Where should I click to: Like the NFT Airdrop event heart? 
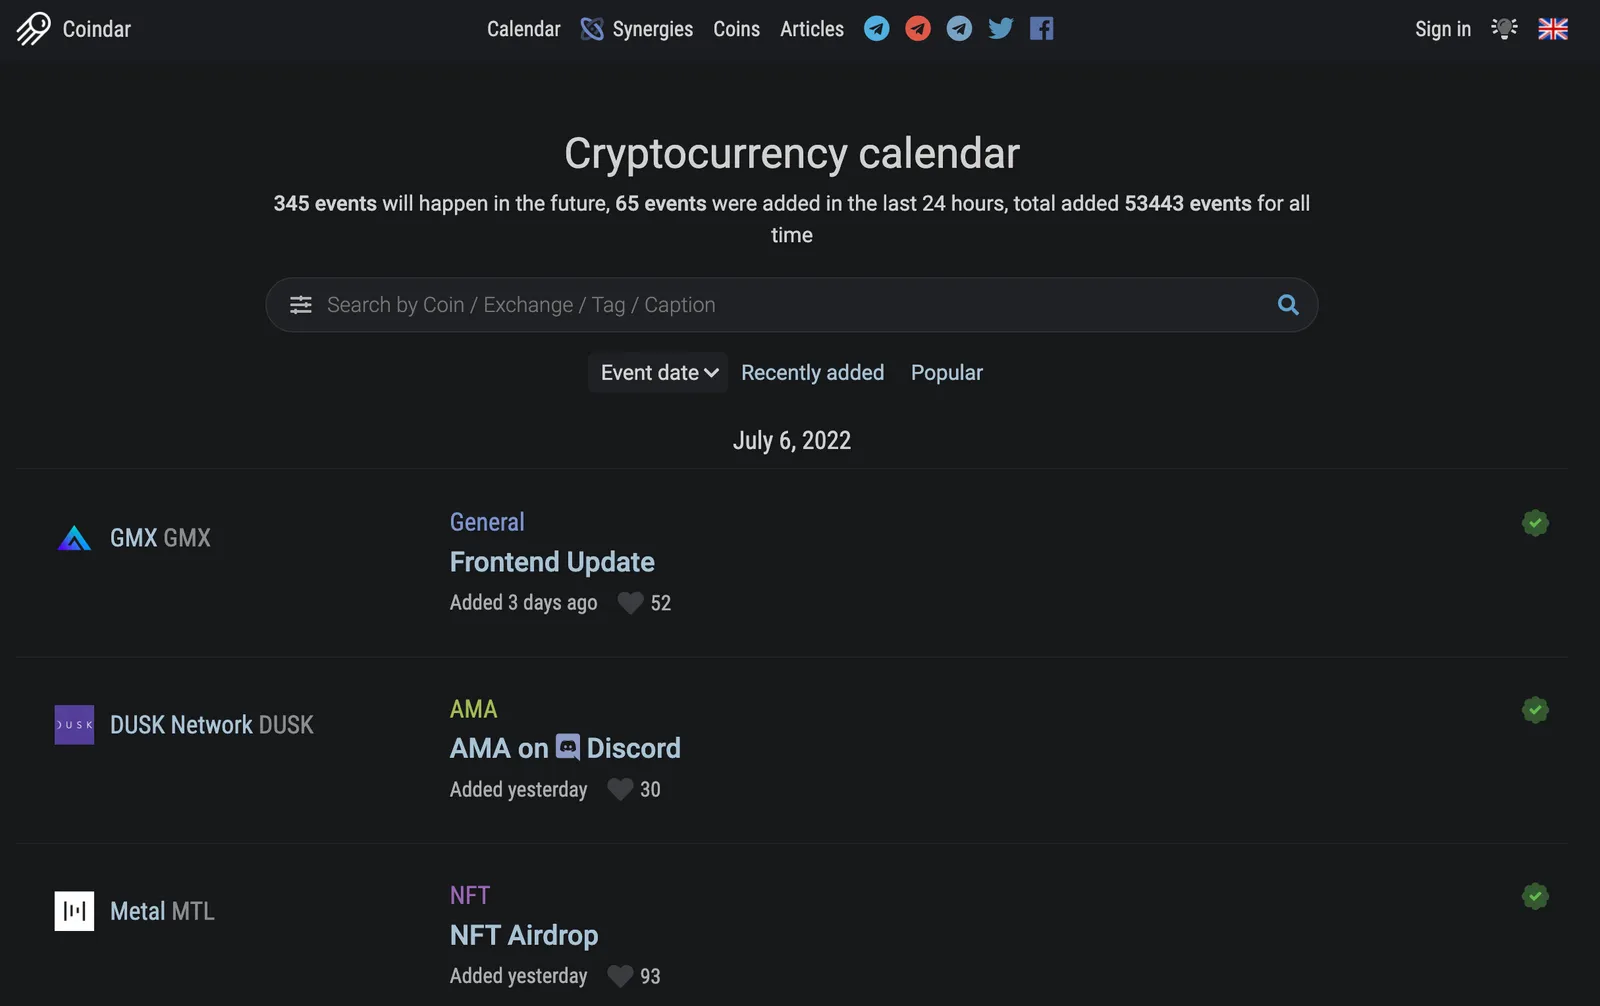point(620,976)
